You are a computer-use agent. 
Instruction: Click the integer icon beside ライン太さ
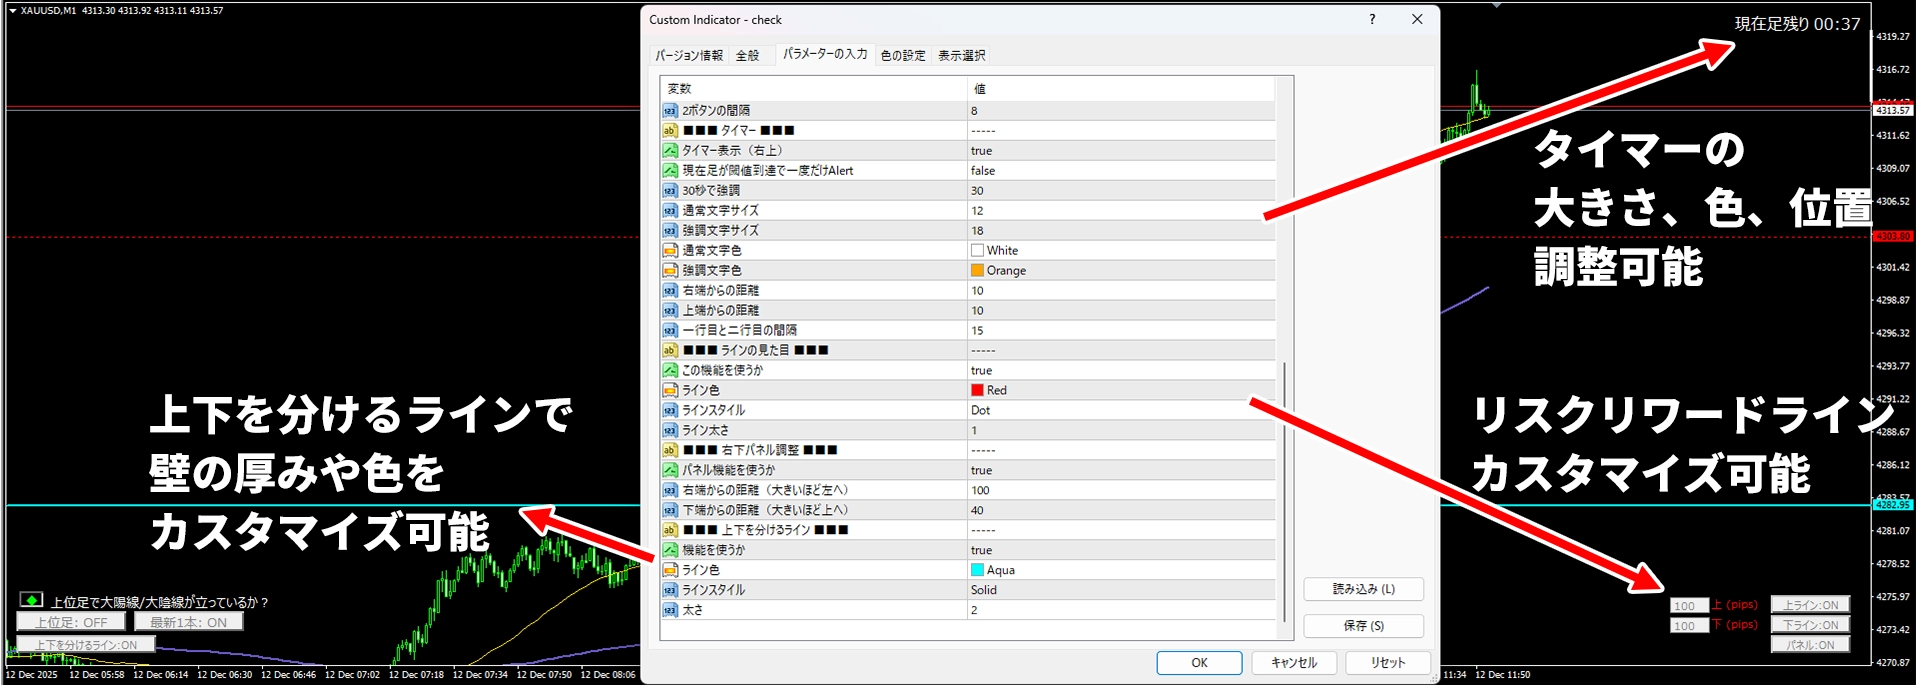670,430
